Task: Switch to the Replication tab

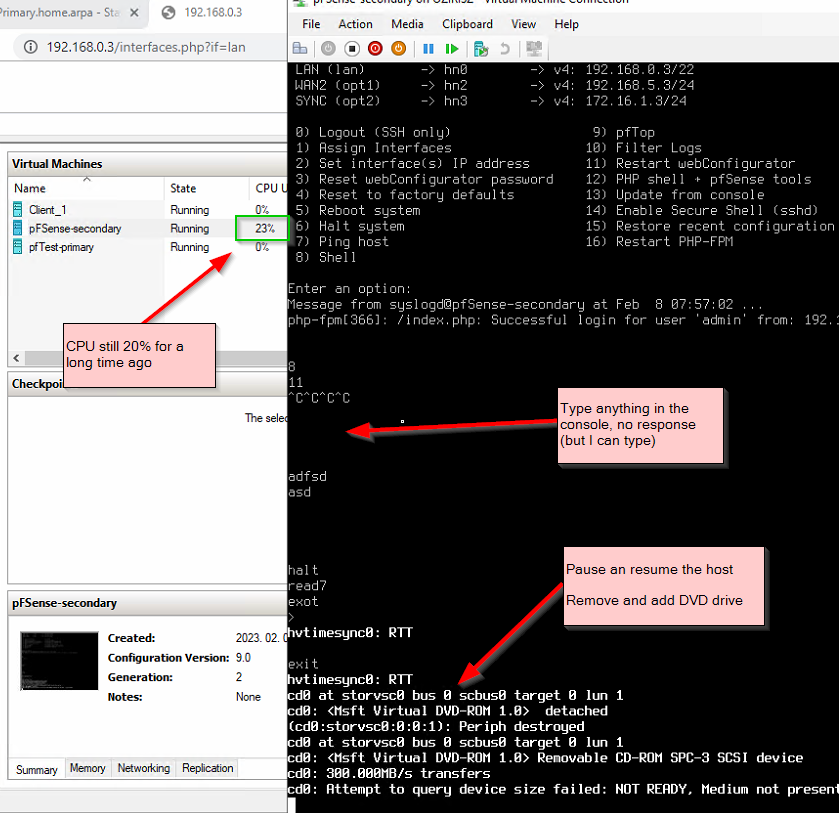Action: click(x=207, y=768)
